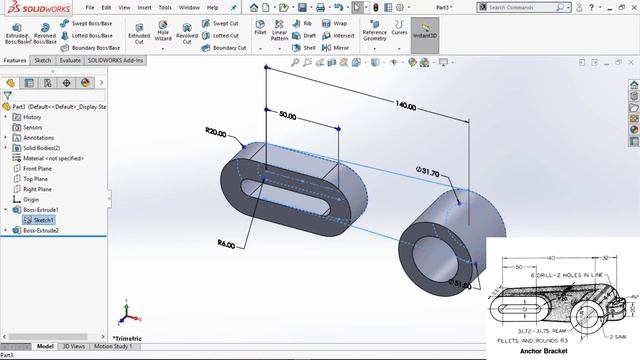Switch to the Motion Study 1 tab
640x360 pixels.
113,347
